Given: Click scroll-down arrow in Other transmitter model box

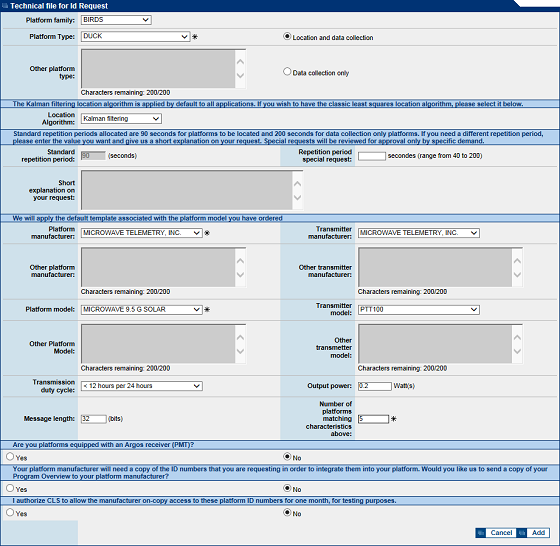Looking at the screenshot, I should pos(517,351).
